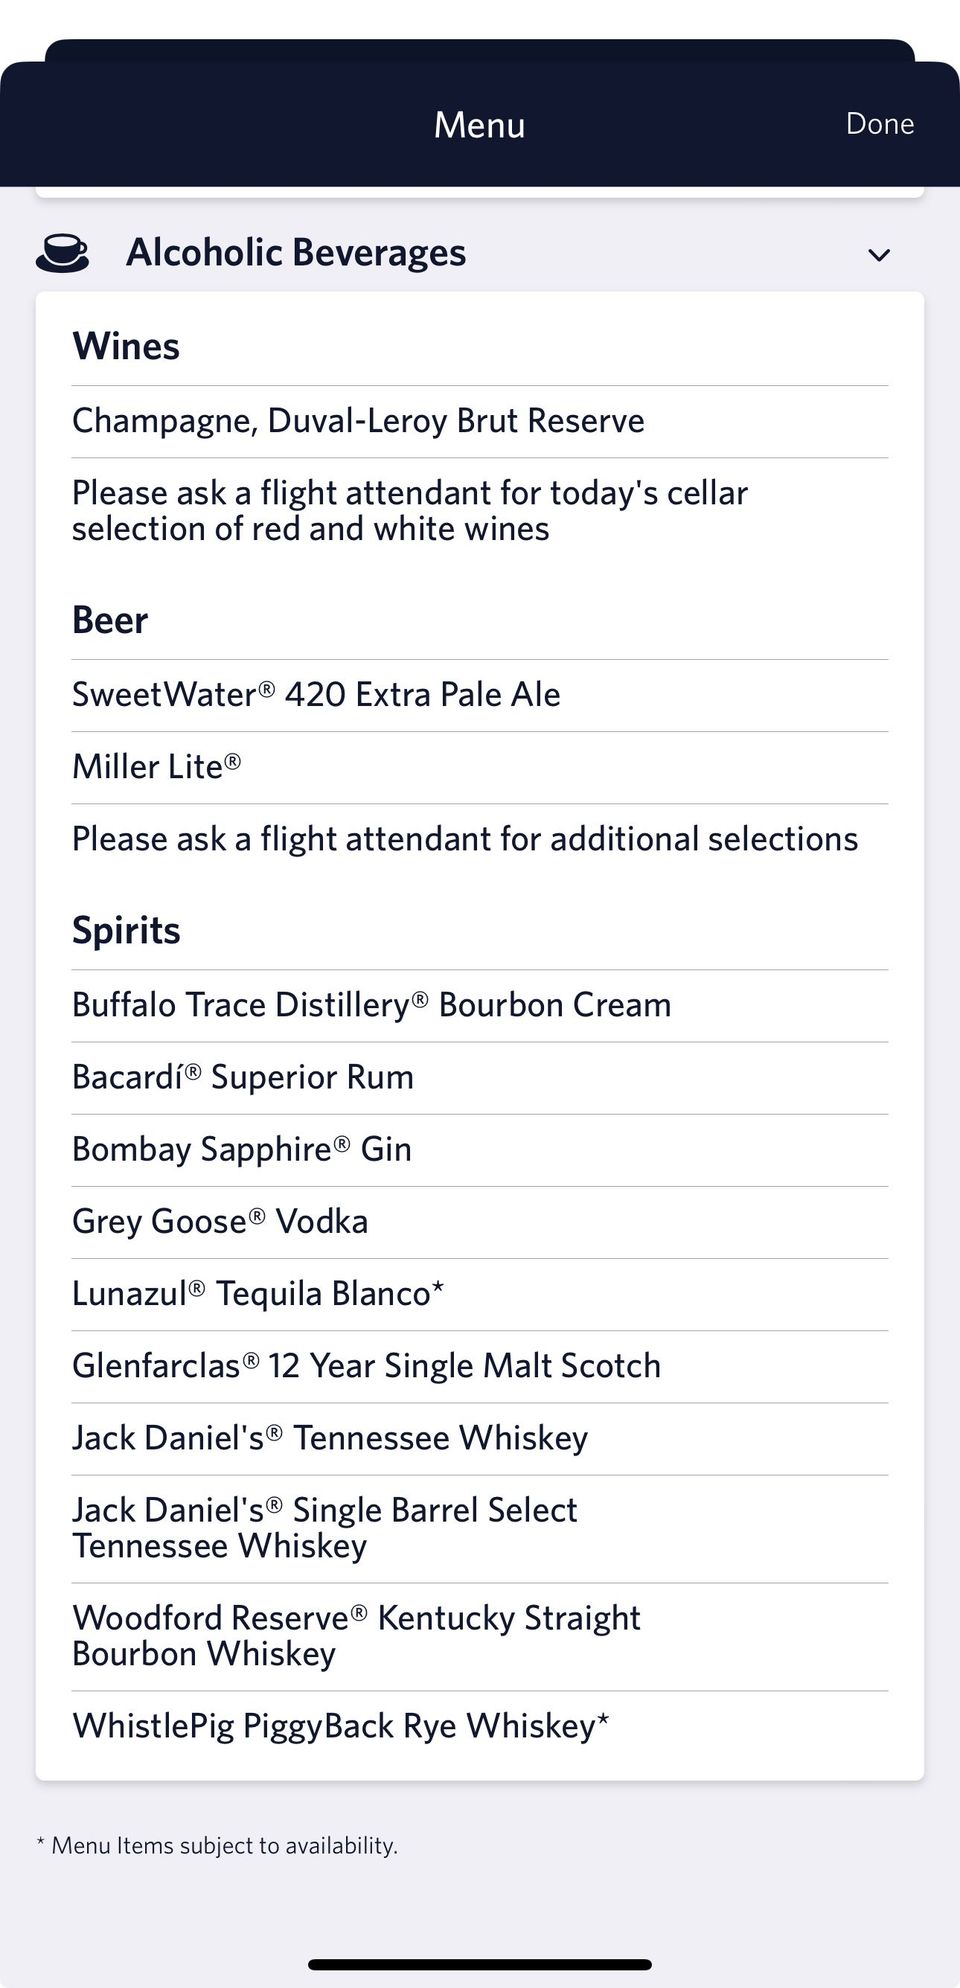The height and width of the screenshot is (1988, 960).
Task: Collapse the Alcoholic Beverages chevron
Action: click(879, 255)
